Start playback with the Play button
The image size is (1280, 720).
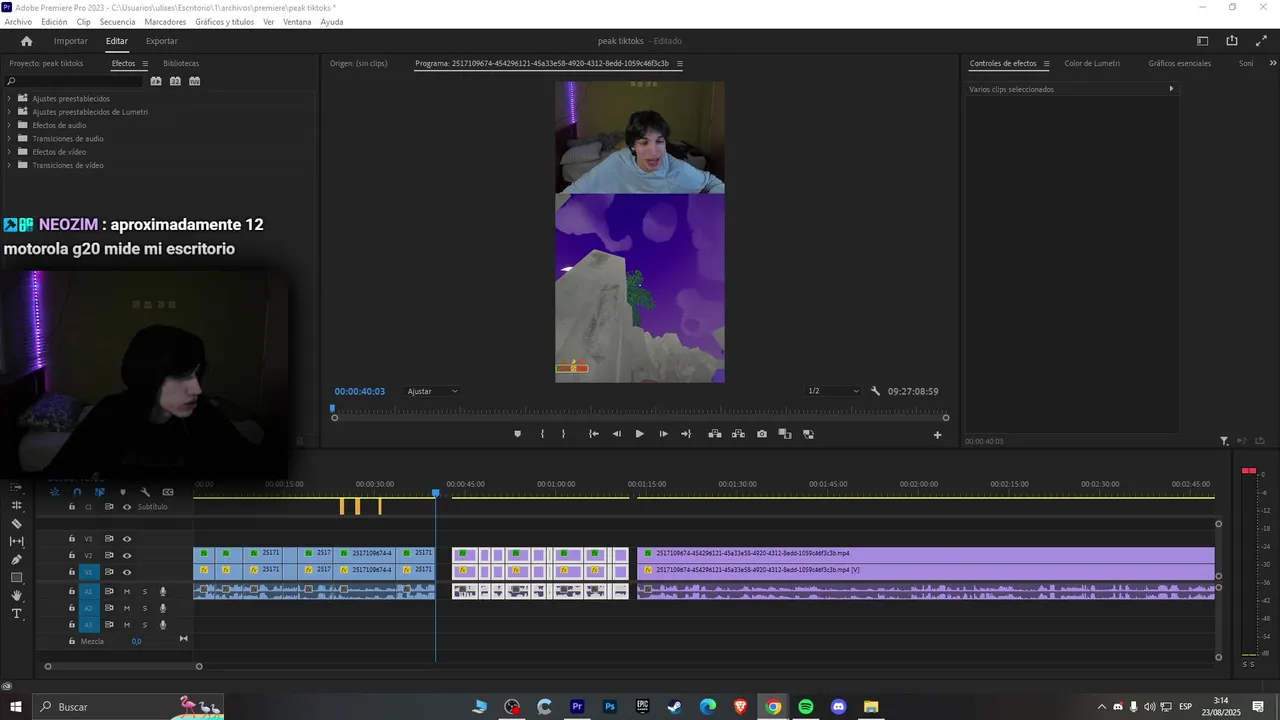coord(640,434)
